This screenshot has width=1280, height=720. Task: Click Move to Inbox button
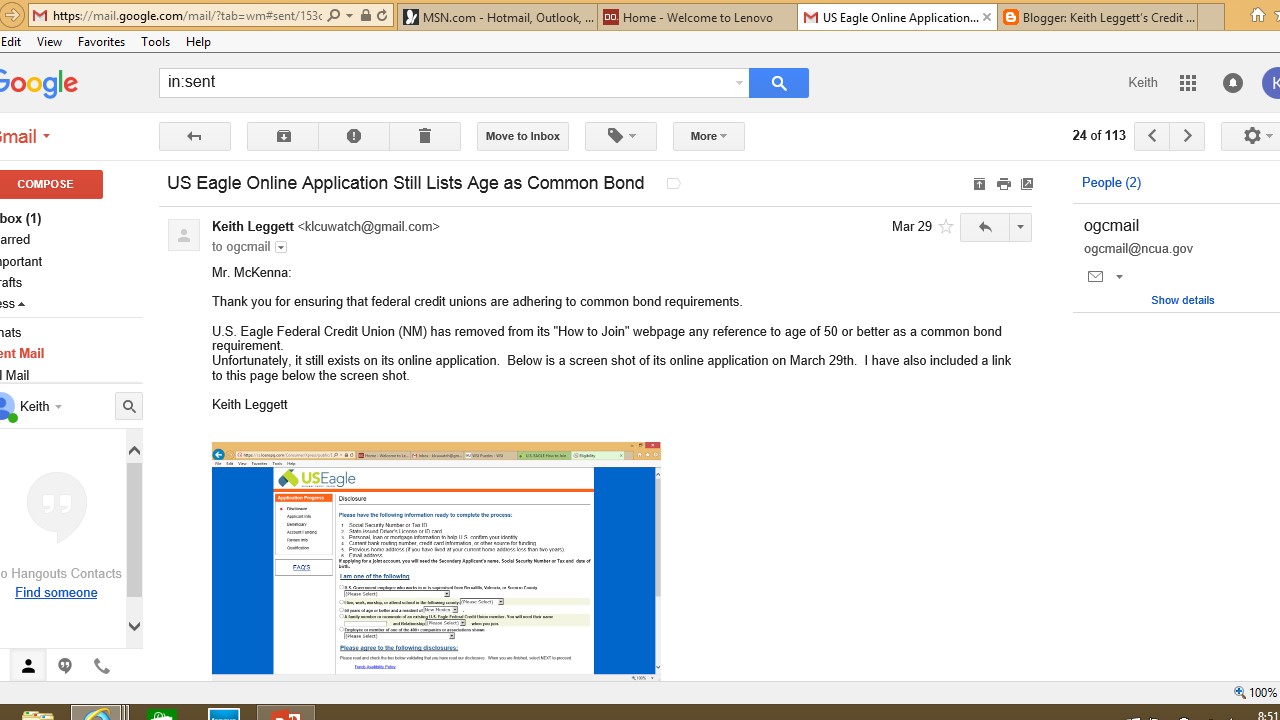tap(523, 136)
